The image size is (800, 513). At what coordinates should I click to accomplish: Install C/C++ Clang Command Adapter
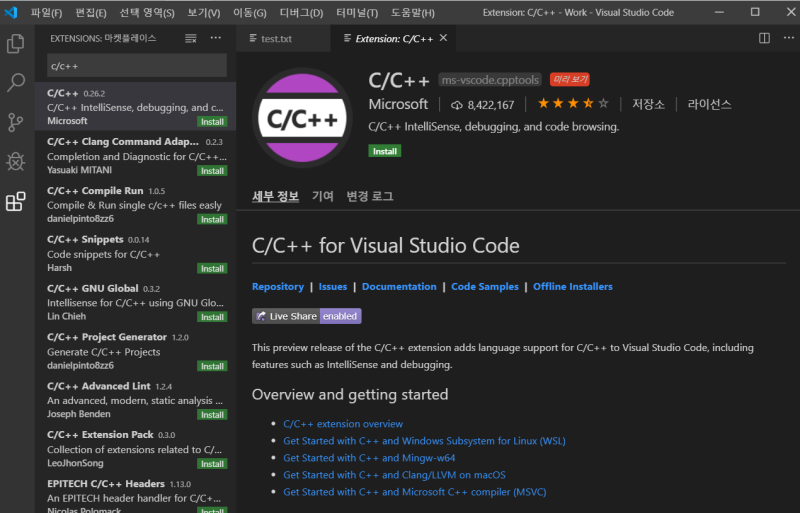(212, 171)
